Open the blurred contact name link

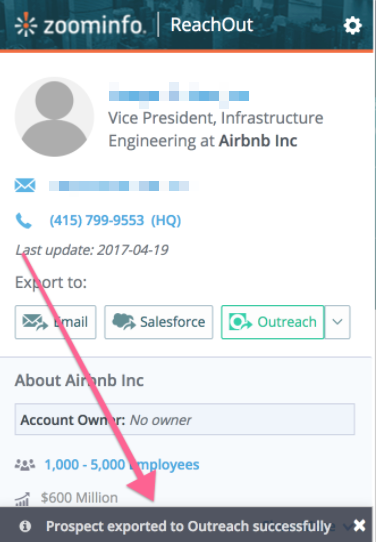179,95
